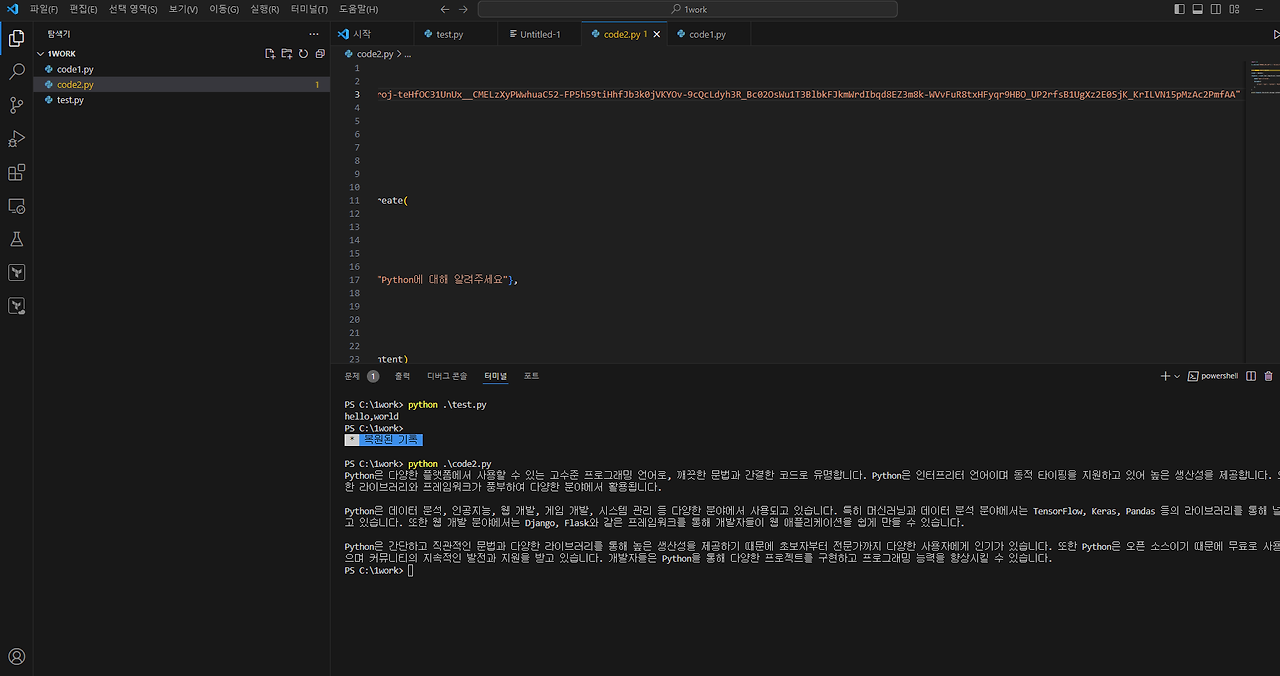
Task: Click the terminal prompt input line
Action: pyautogui.click(x=411, y=571)
